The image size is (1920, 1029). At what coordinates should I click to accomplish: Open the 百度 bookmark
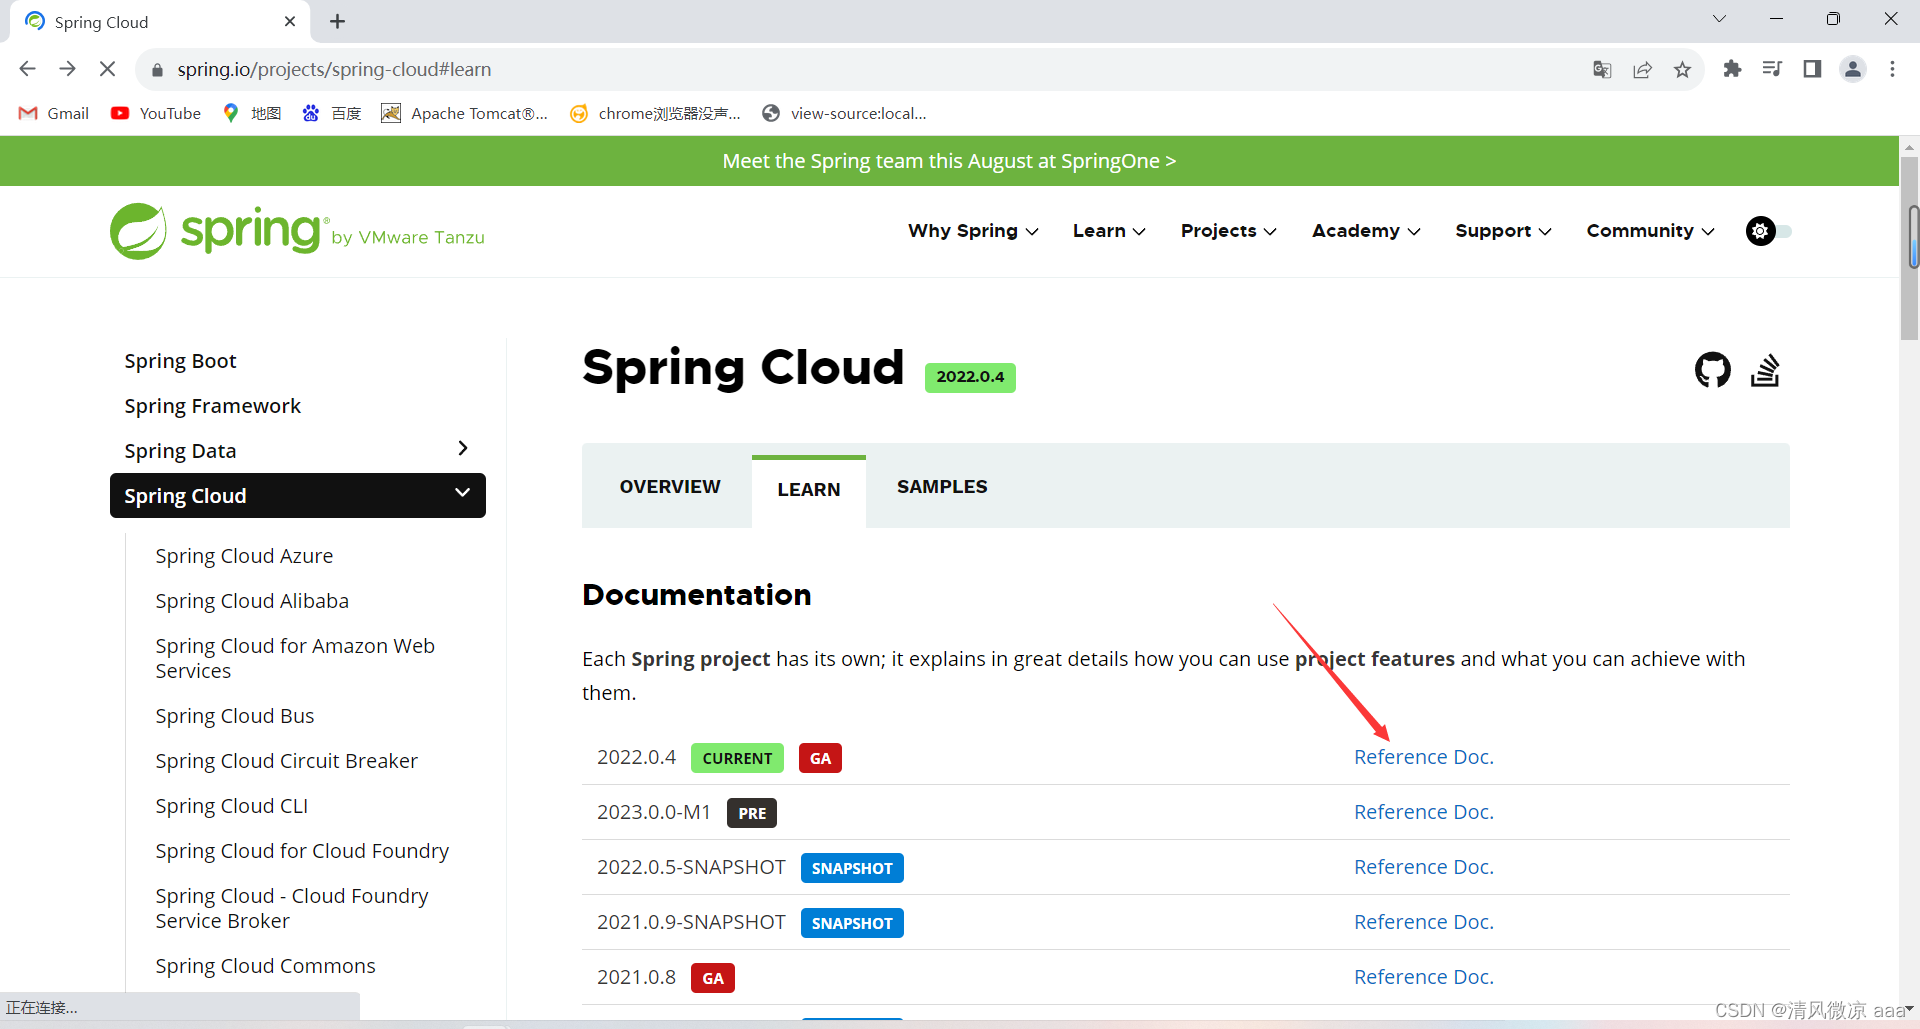pyautogui.click(x=332, y=113)
